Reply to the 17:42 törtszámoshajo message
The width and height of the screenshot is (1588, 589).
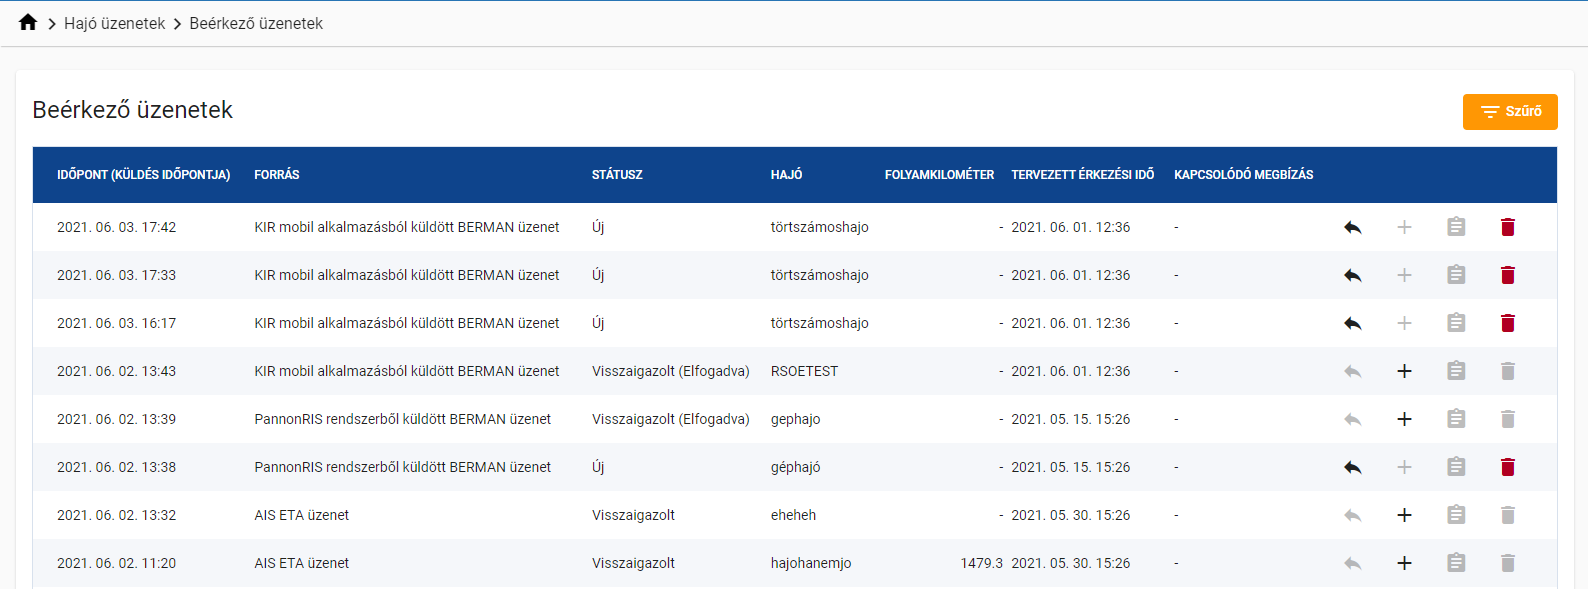pyautogui.click(x=1352, y=227)
